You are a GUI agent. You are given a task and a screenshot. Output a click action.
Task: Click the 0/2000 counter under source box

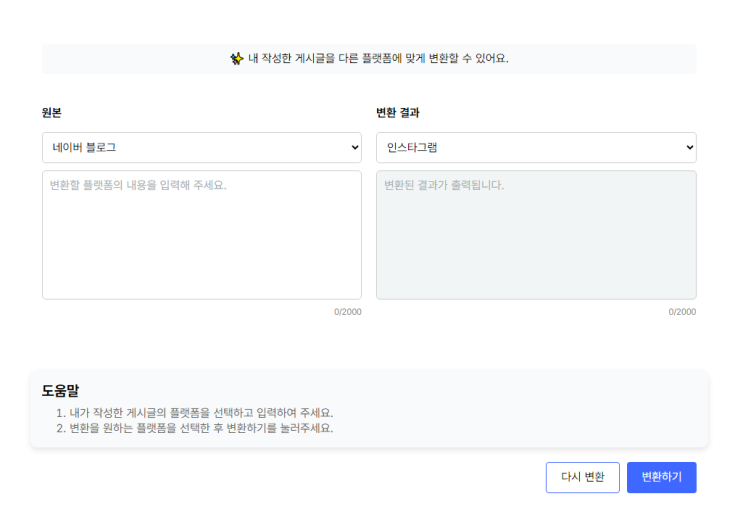(348, 312)
